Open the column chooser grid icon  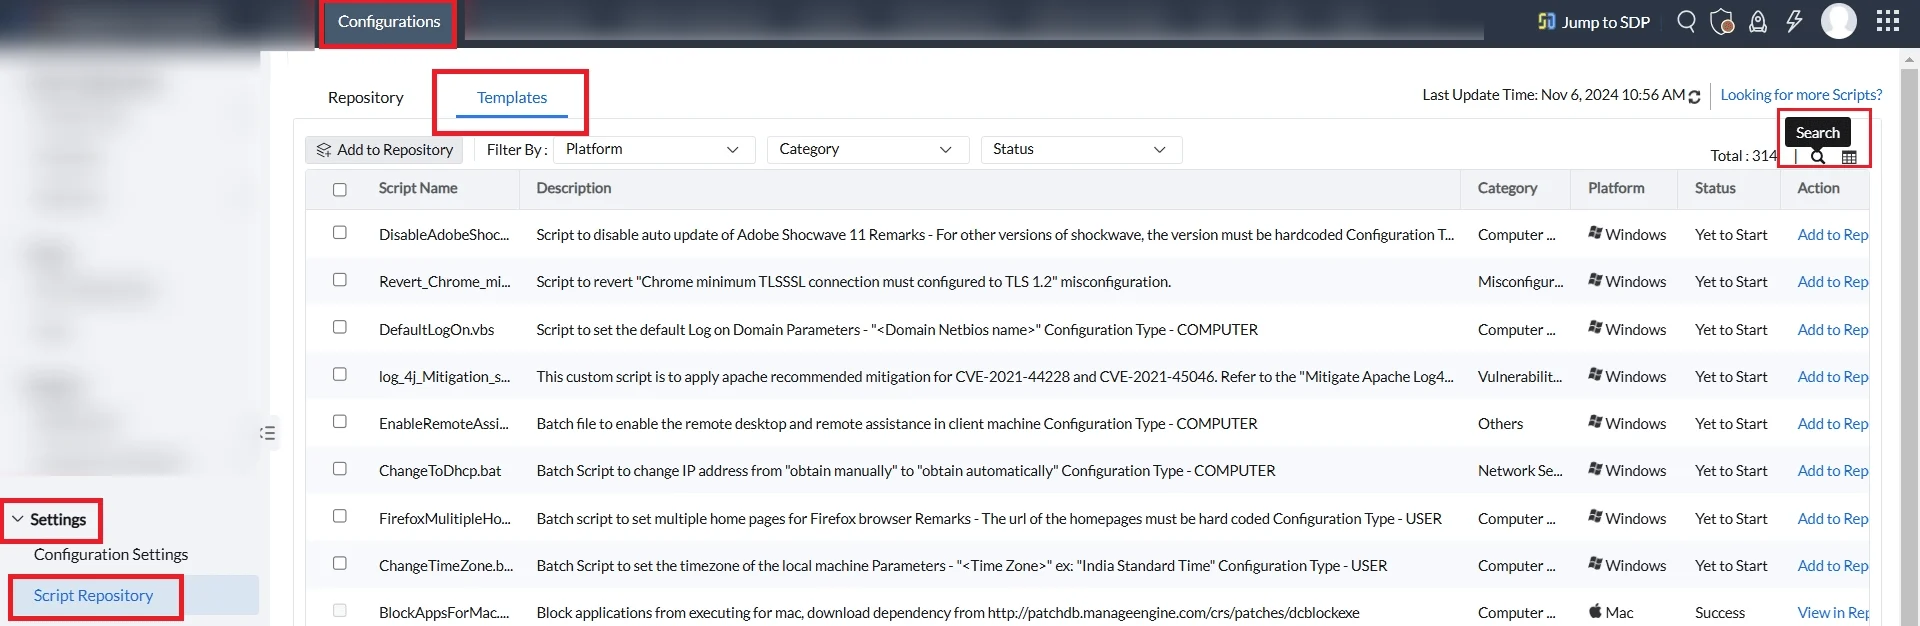[x=1849, y=157]
